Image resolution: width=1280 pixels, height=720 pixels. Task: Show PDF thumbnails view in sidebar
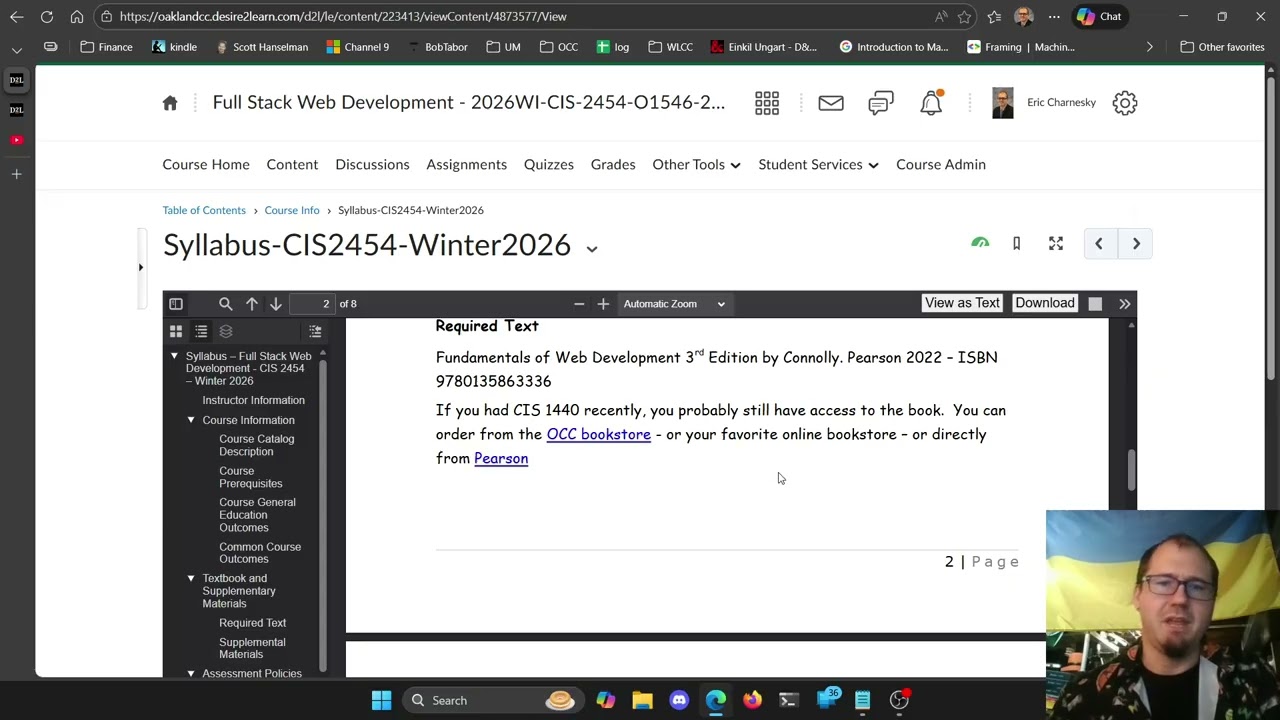pos(176,331)
